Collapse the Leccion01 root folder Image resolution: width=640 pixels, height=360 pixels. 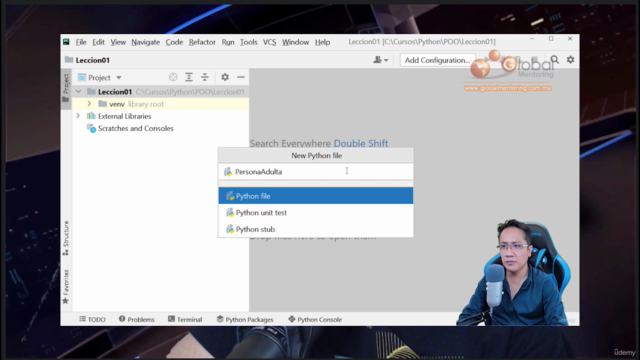pos(78,92)
